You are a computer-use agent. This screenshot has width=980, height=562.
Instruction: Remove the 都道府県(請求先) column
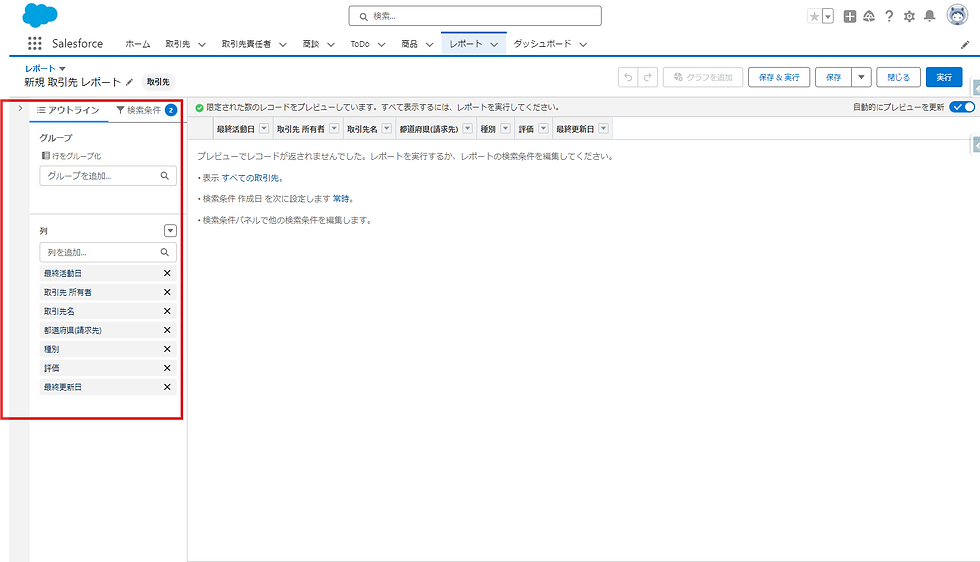[167, 330]
